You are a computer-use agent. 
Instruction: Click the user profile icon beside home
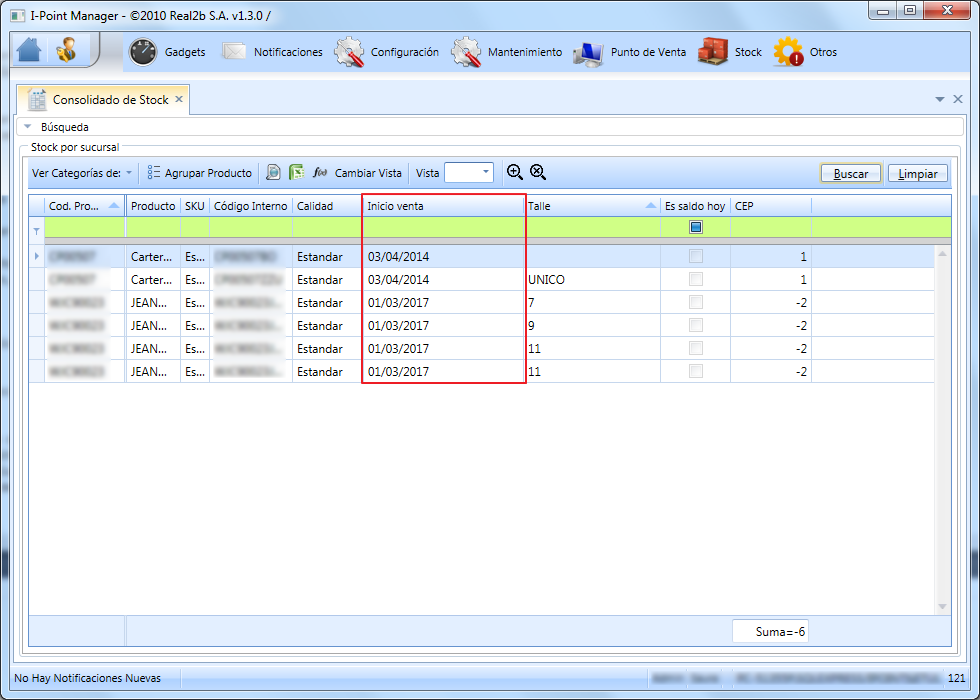[x=66, y=51]
